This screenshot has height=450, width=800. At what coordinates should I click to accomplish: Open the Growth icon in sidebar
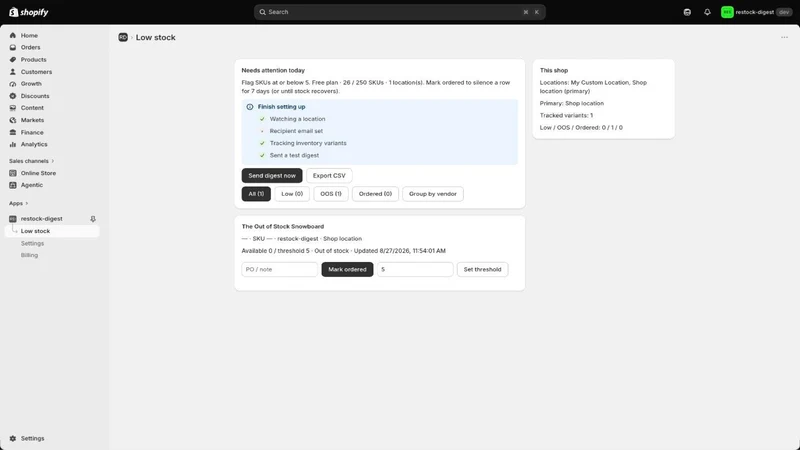click(13, 84)
